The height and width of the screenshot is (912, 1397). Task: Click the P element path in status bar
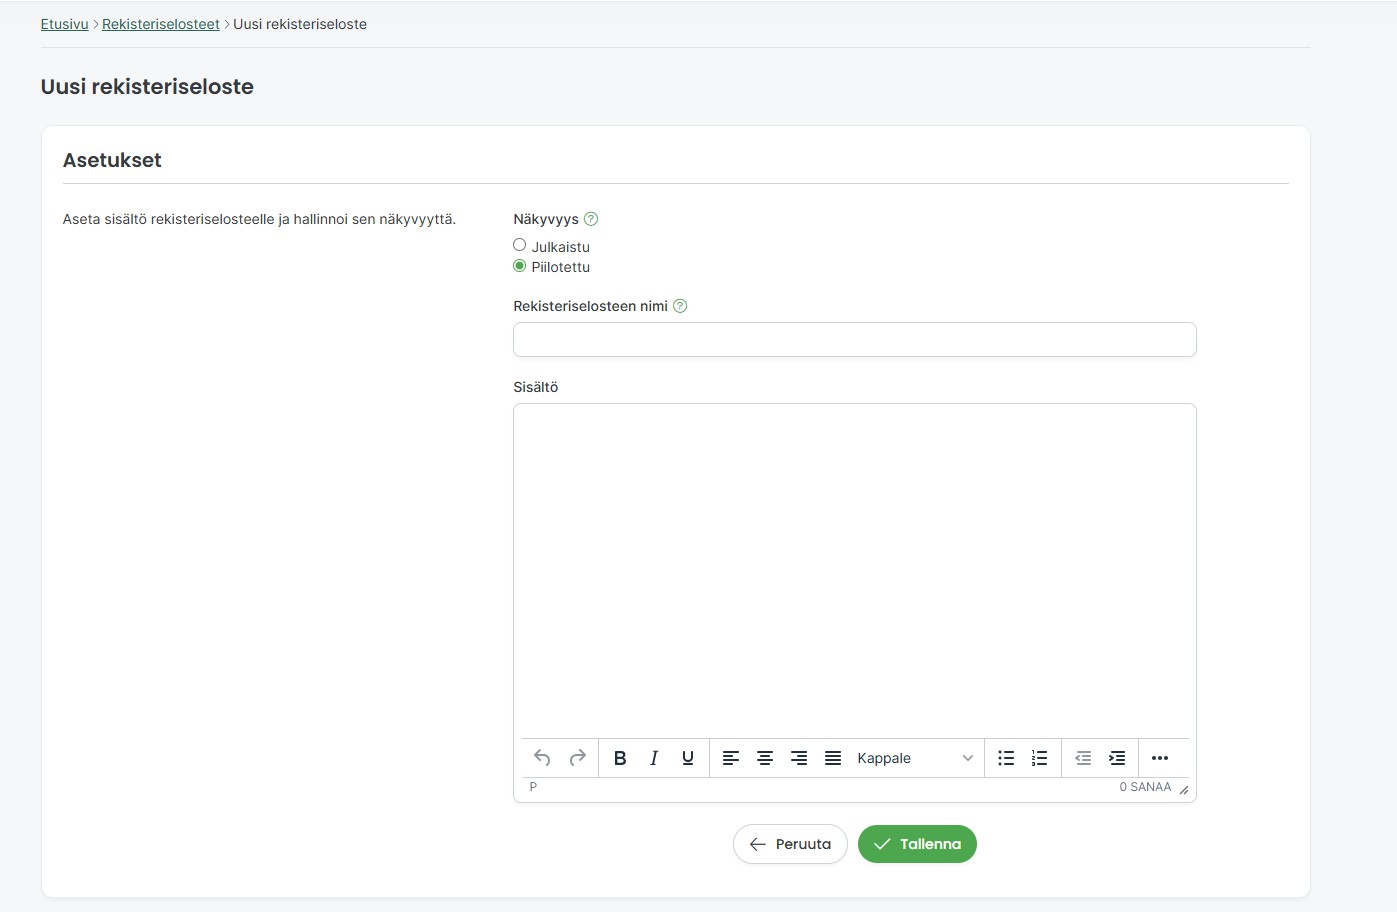[x=533, y=787]
